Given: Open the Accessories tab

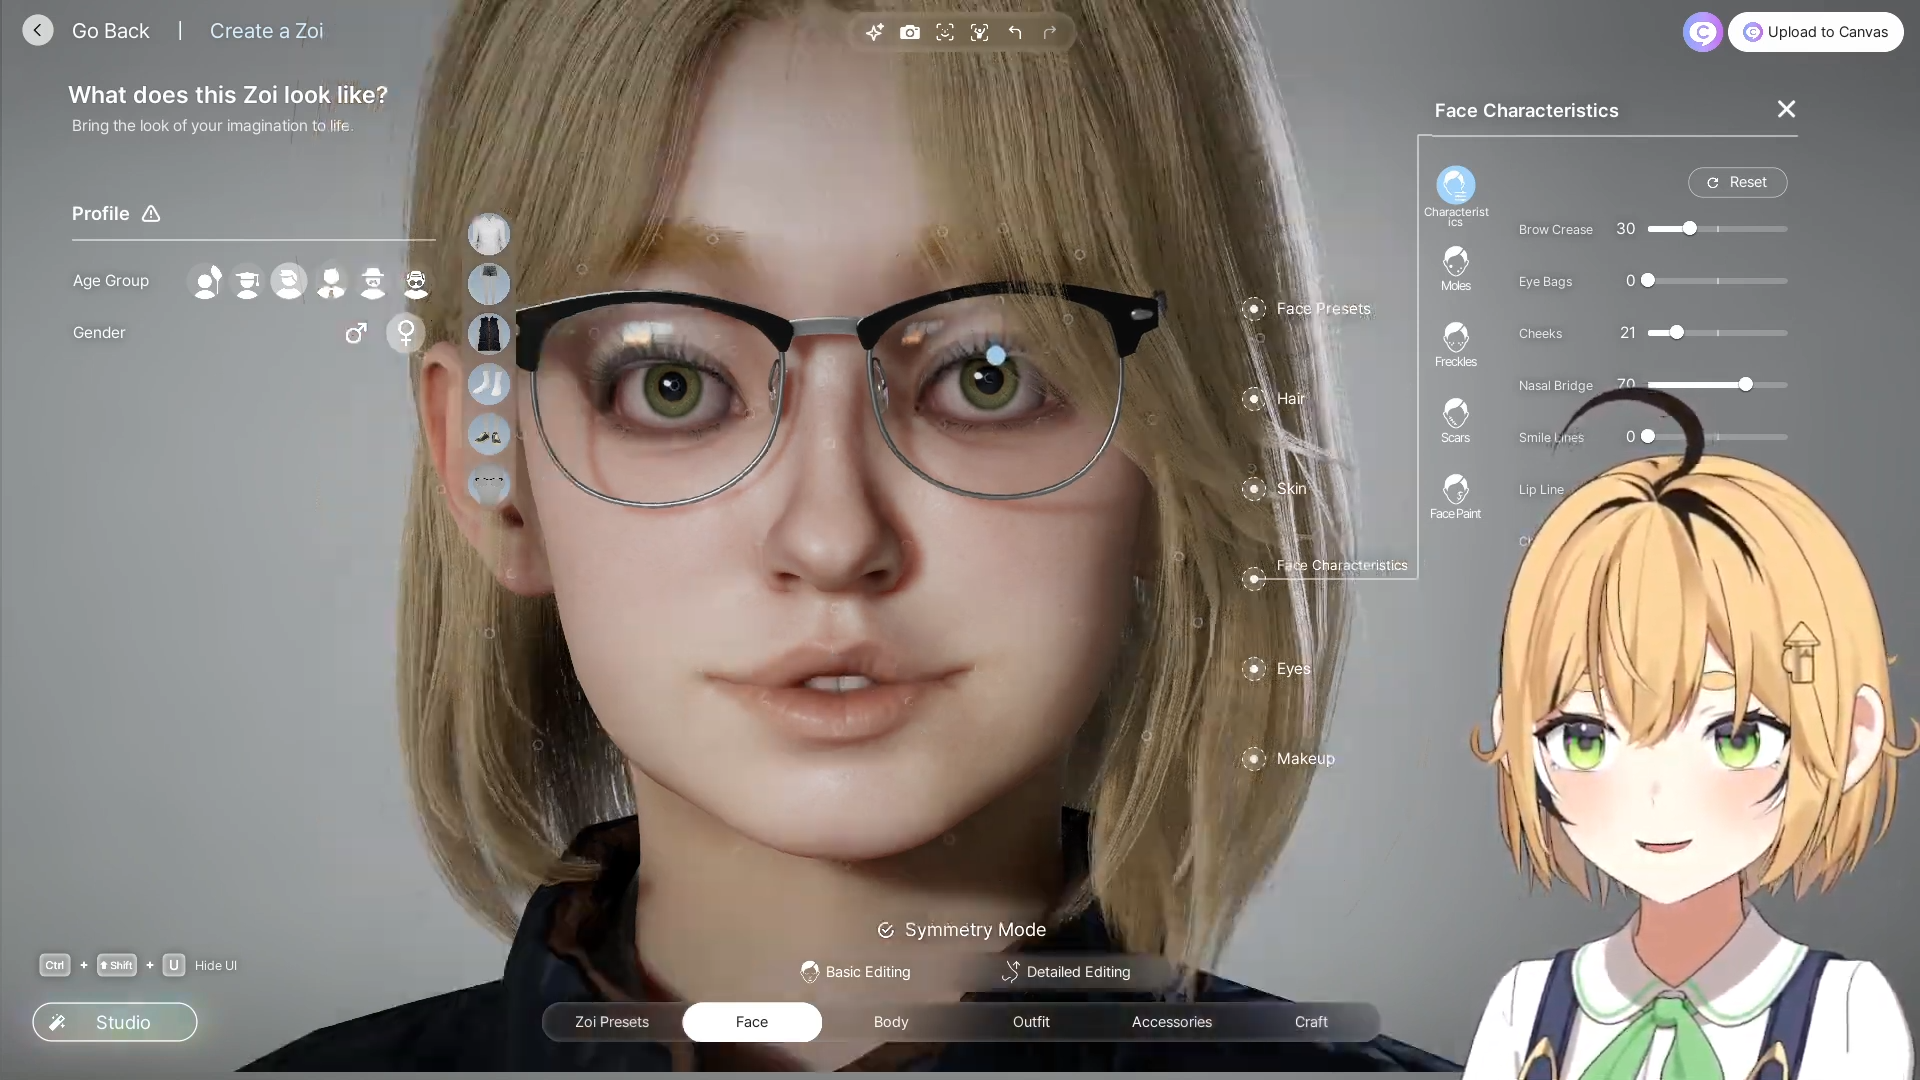Looking at the screenshot, I should pos(1171,1022).
